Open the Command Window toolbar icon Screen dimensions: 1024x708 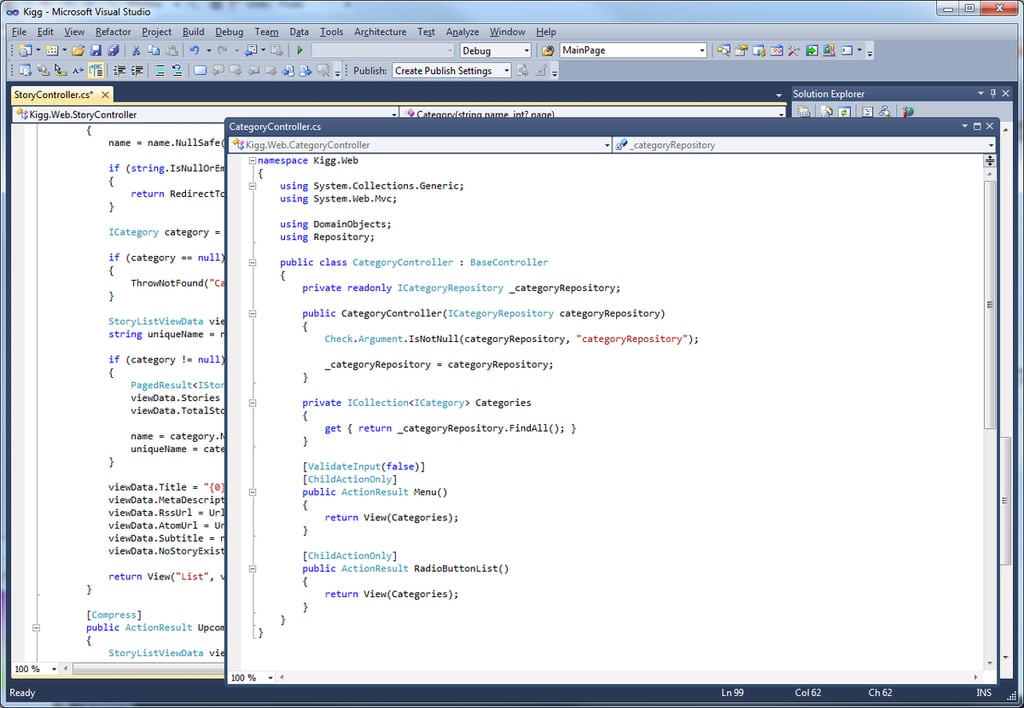pyautogui.click(x=847, y=50)
